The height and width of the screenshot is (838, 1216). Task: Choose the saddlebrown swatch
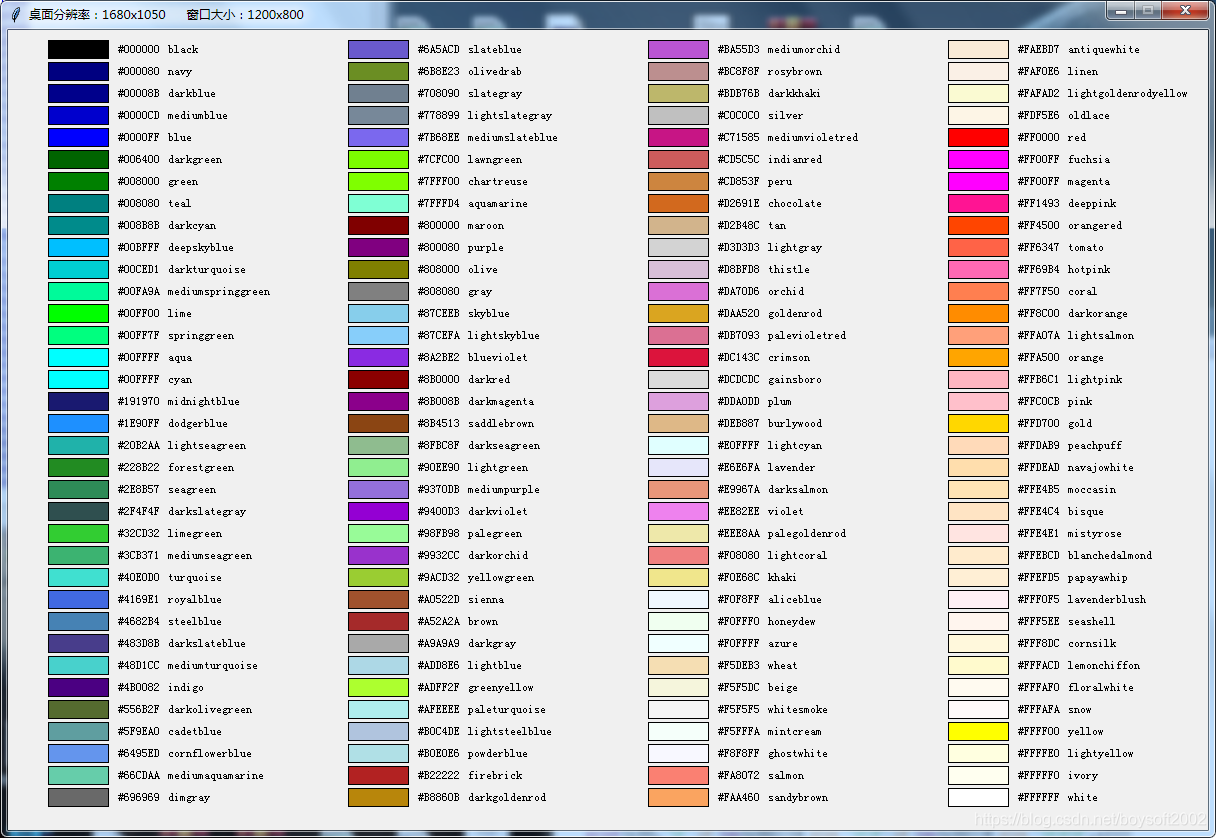378,424
